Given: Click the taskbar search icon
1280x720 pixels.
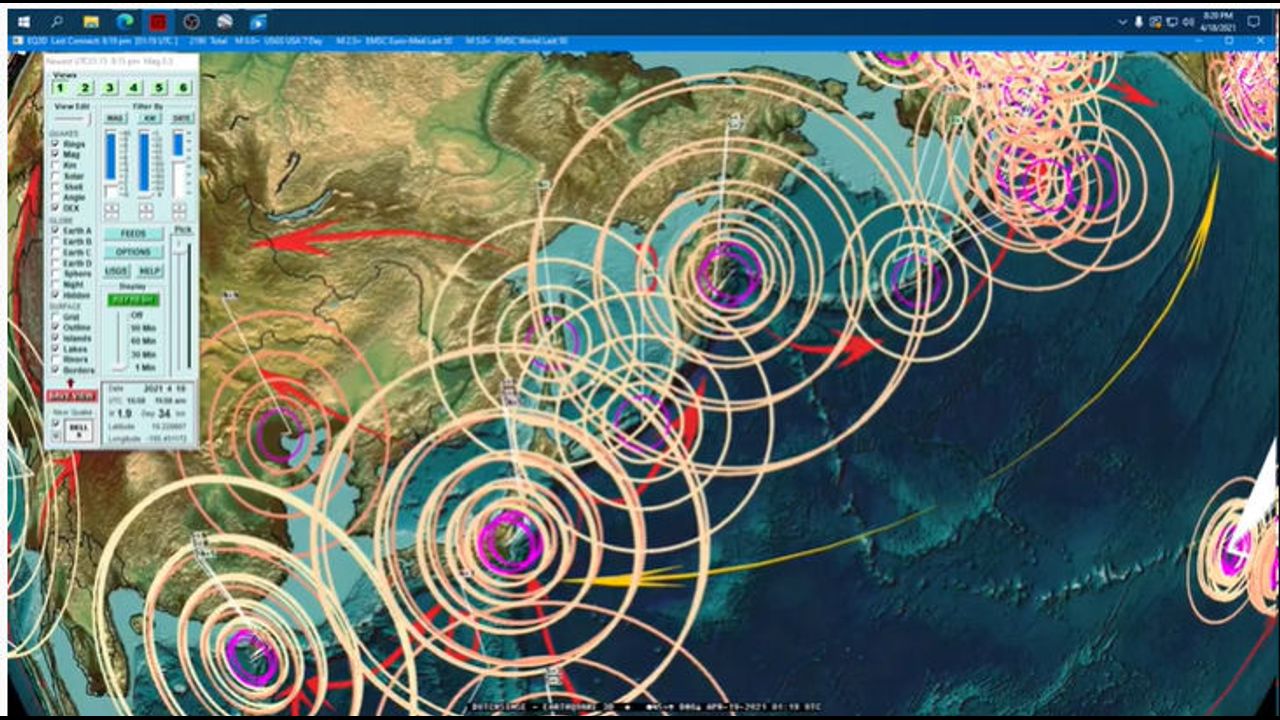Looking at the screenshot, I should 57,21.
